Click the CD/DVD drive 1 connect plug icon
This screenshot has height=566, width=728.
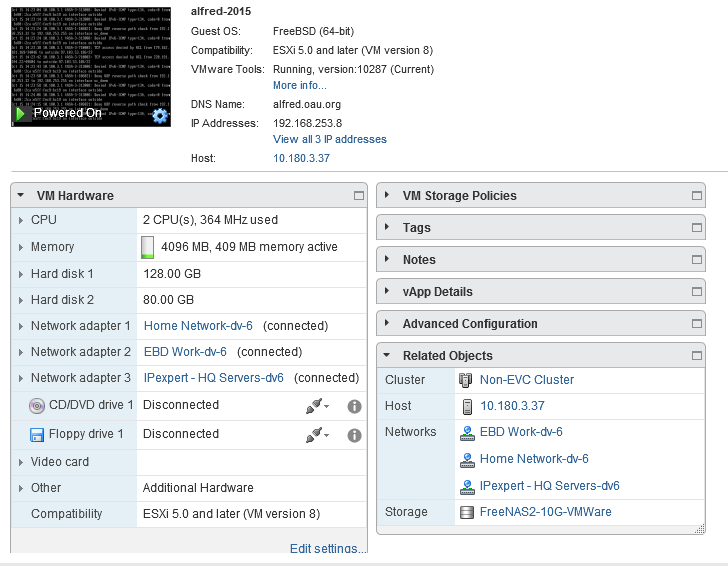(316, 406)
